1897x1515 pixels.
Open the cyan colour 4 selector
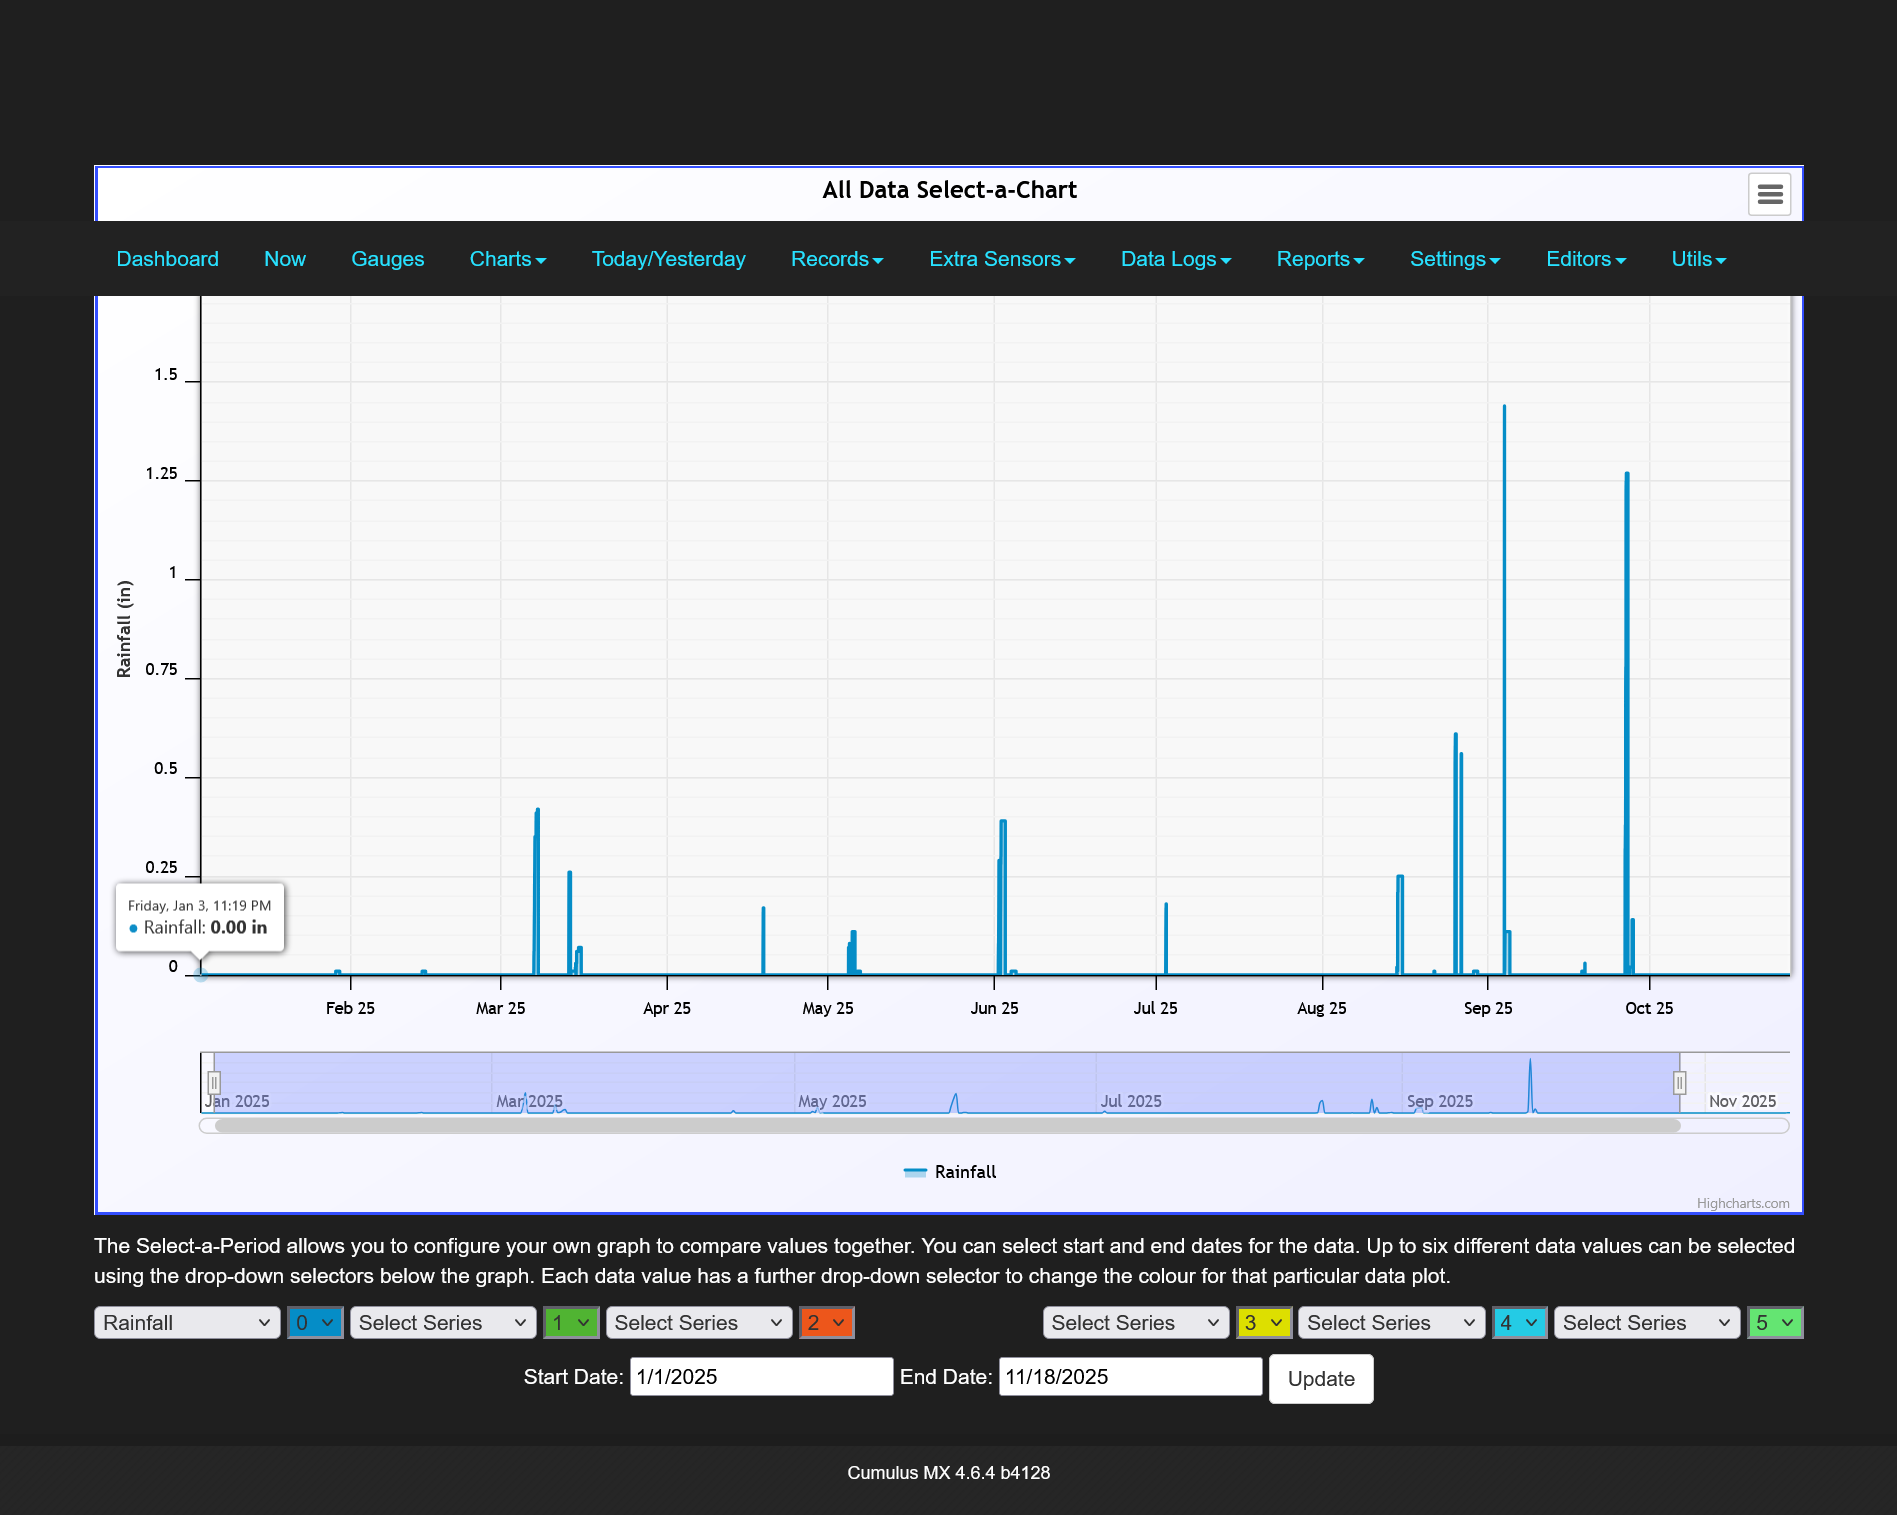(1519, 1323)
